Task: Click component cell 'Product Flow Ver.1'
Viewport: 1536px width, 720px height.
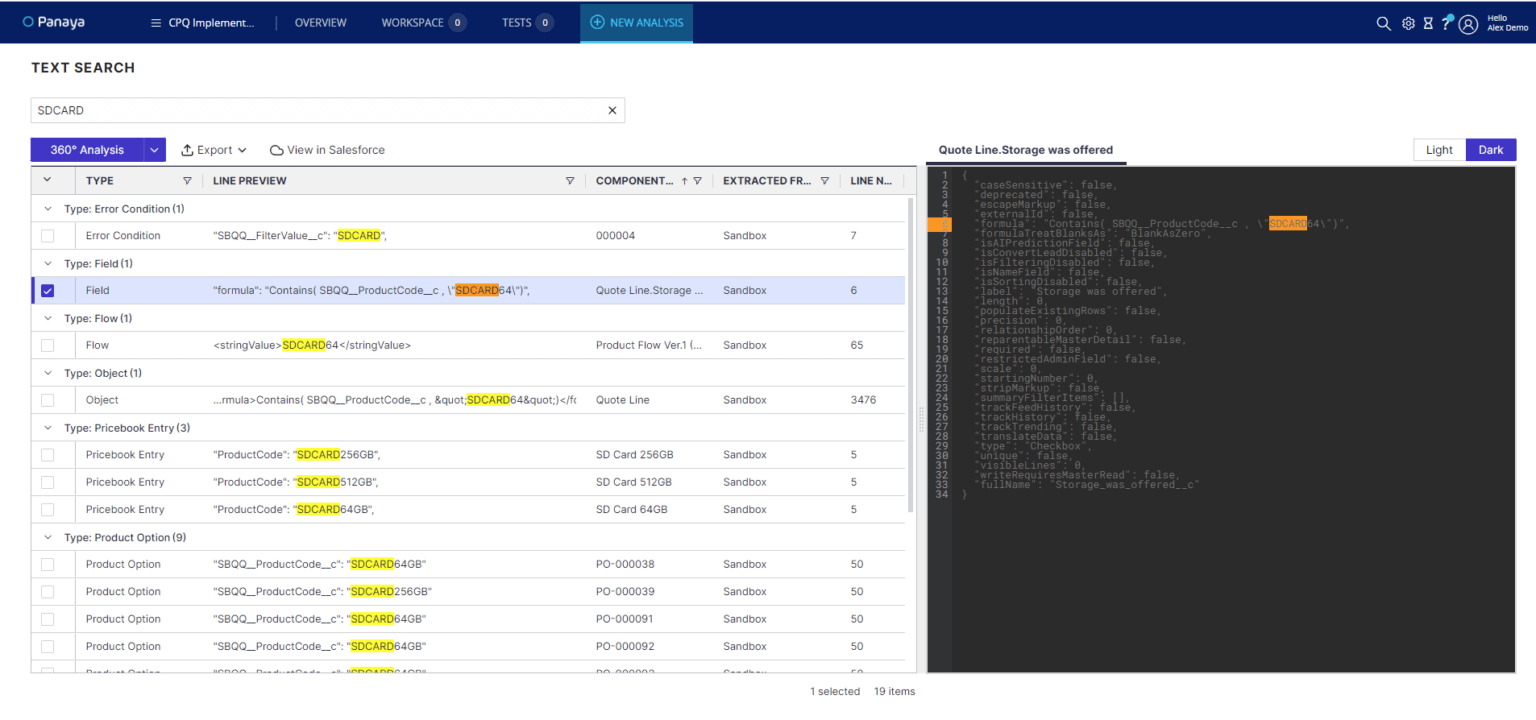Action: 649,345
